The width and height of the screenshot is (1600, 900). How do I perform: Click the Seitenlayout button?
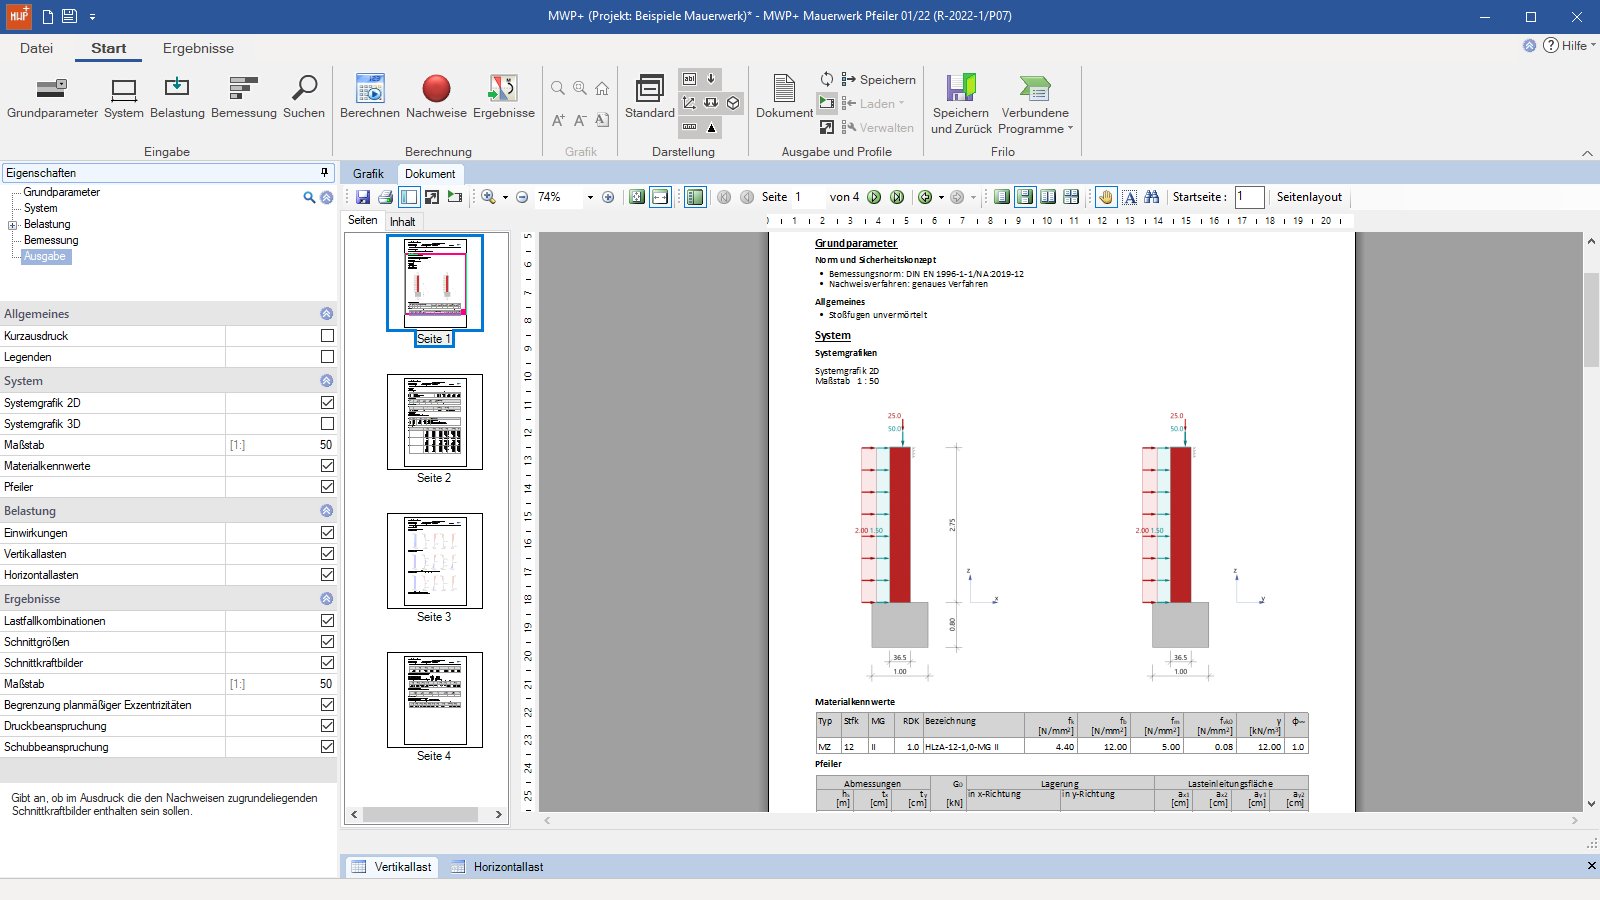(x=1309, y=197)
